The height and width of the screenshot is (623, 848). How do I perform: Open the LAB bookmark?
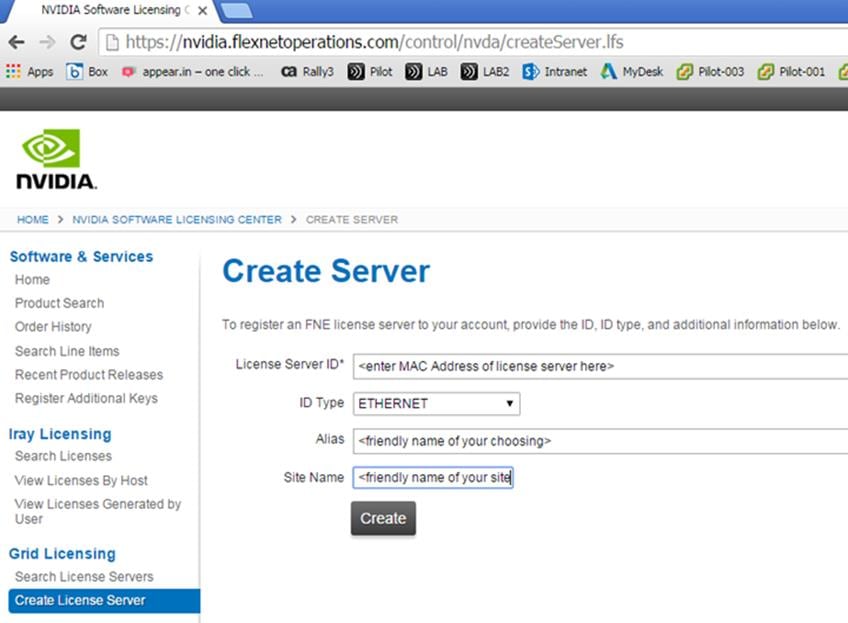click(427, 71)
